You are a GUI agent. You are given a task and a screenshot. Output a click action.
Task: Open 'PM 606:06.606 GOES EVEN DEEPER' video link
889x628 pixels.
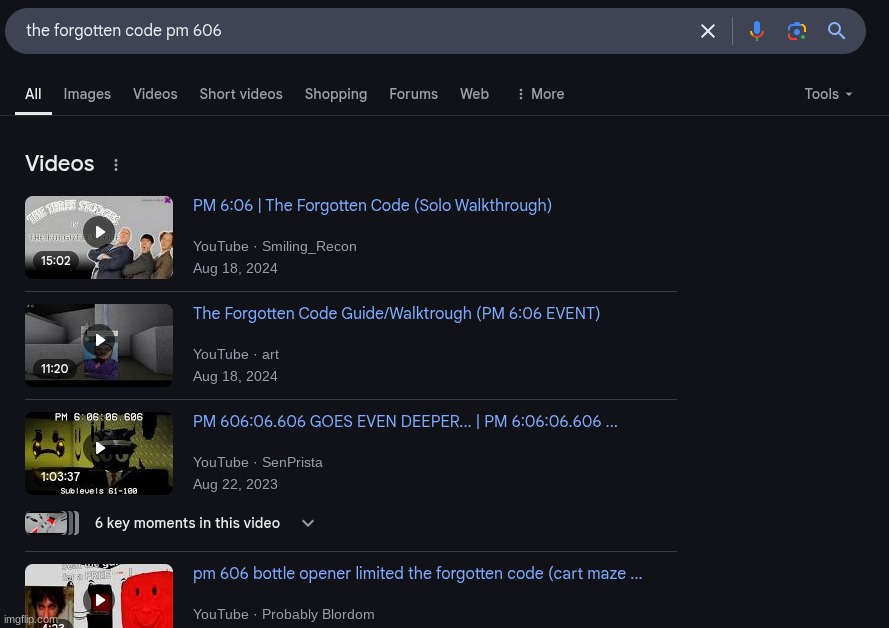click(405, 422)
